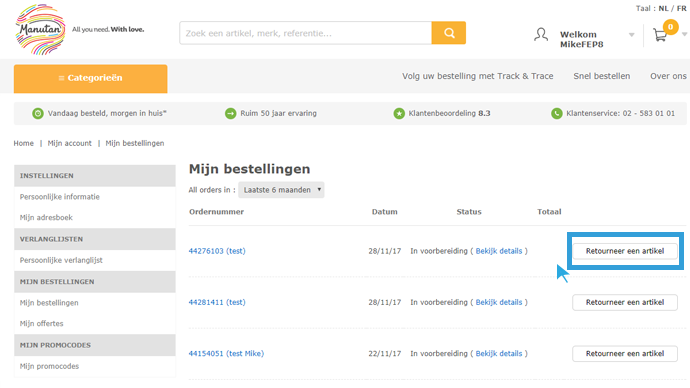
Task: Click Retourneer een artikel for order 44276103
Action: pos(625,251)
